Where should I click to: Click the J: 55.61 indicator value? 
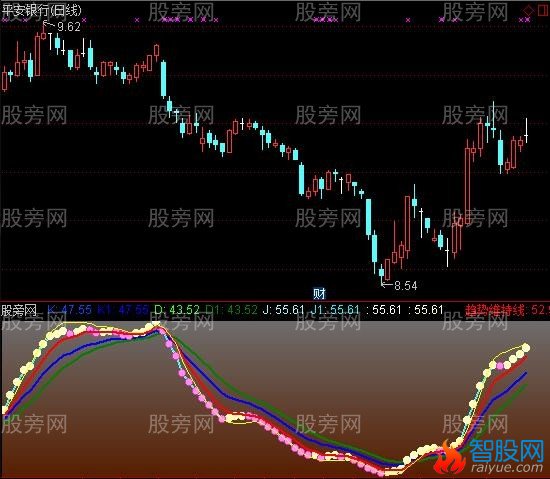point(283,310)
